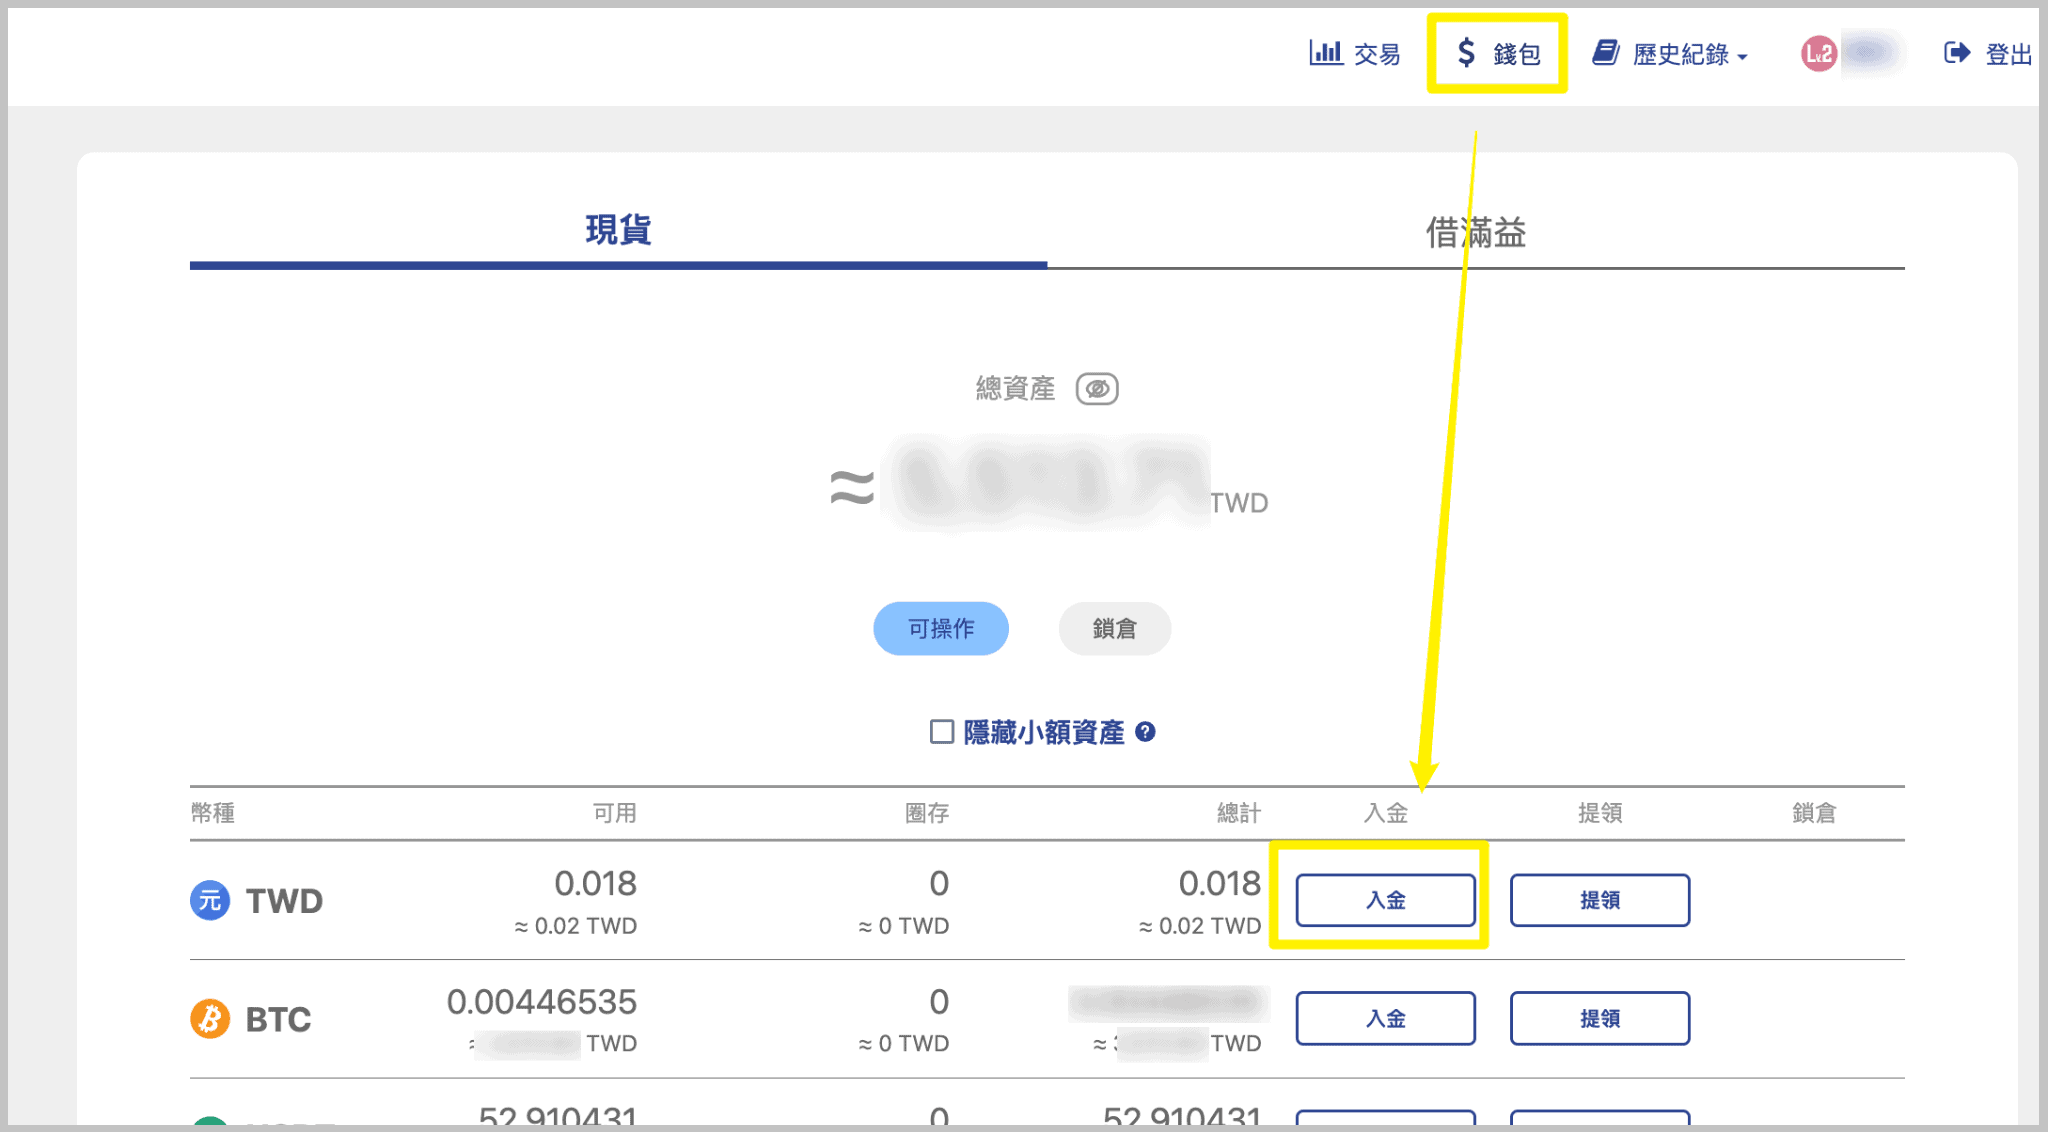Select the 可操作 filter pill
The image size is (2048, 1132).
(940, 628)
